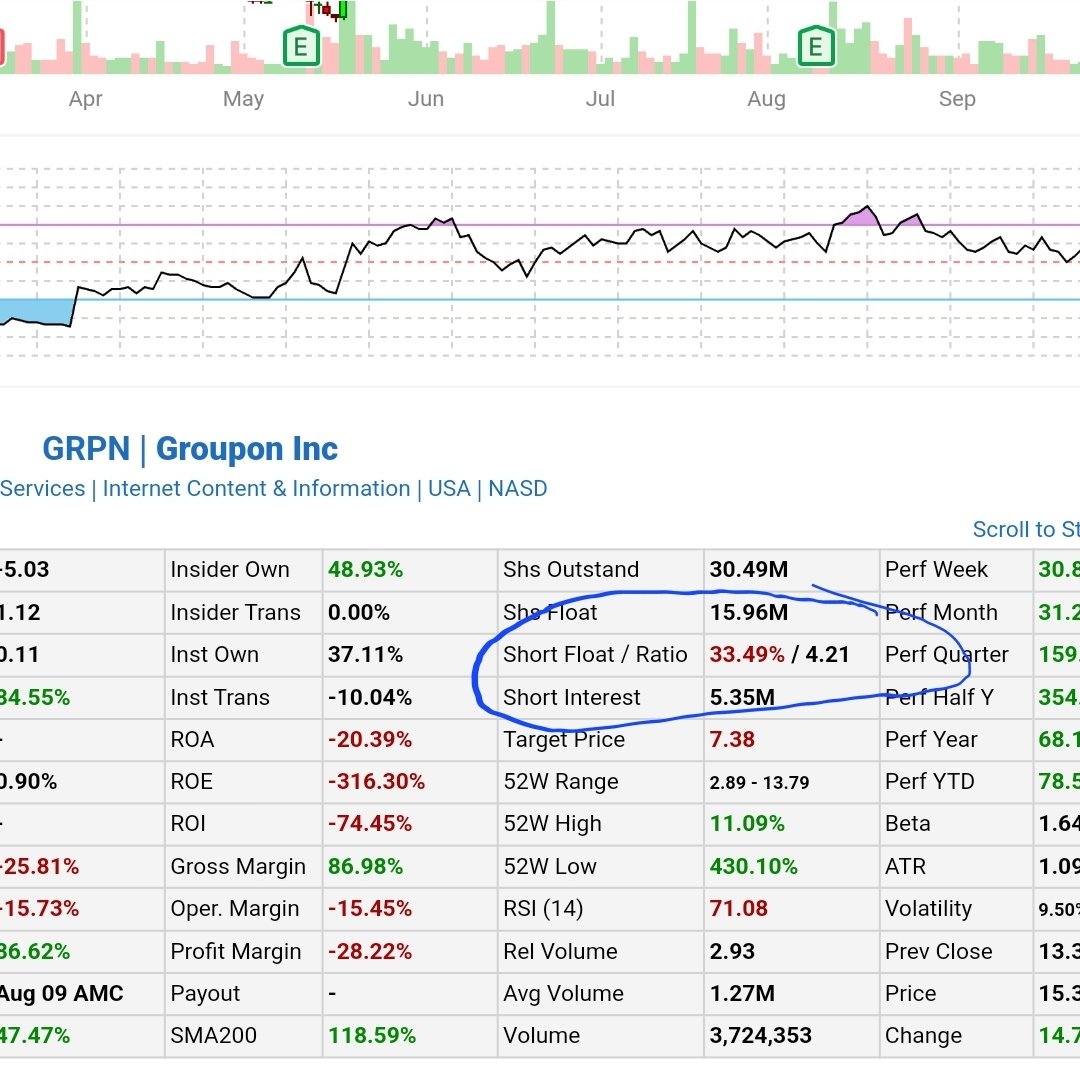Click the Rel Volume label
Image resolution: width=1080 pixels, height=1088 pixels.
tap(560, 952)
